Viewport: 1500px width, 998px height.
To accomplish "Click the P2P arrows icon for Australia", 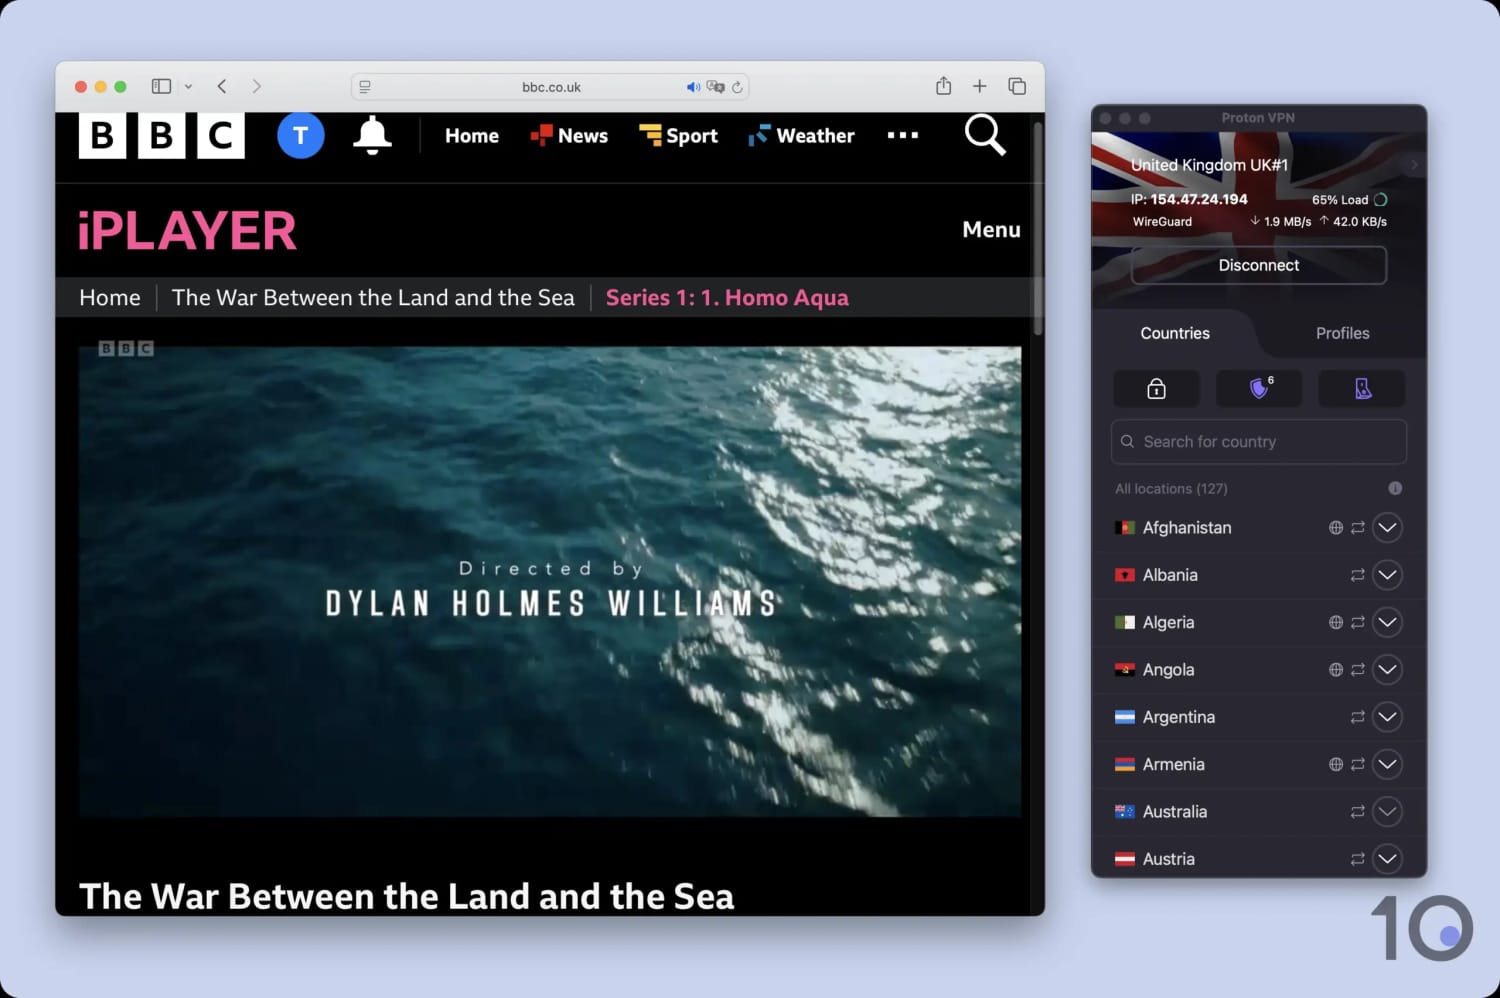I will (x=1358, y=812).
